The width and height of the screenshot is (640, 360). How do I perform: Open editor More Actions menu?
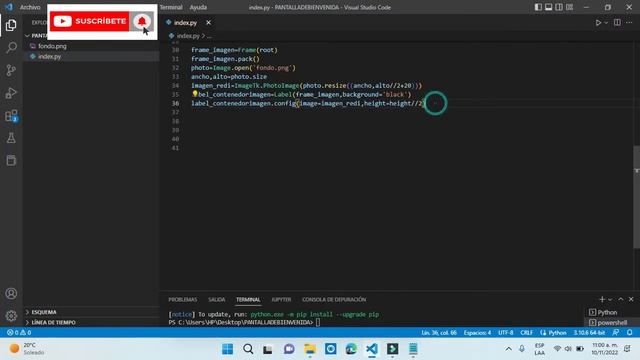pos(629,22)
